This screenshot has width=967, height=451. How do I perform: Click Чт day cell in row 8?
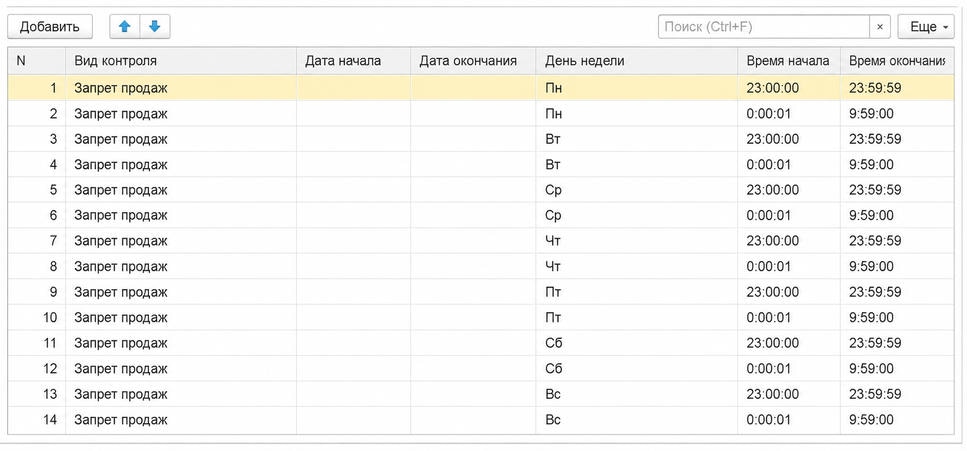(636, 267)
